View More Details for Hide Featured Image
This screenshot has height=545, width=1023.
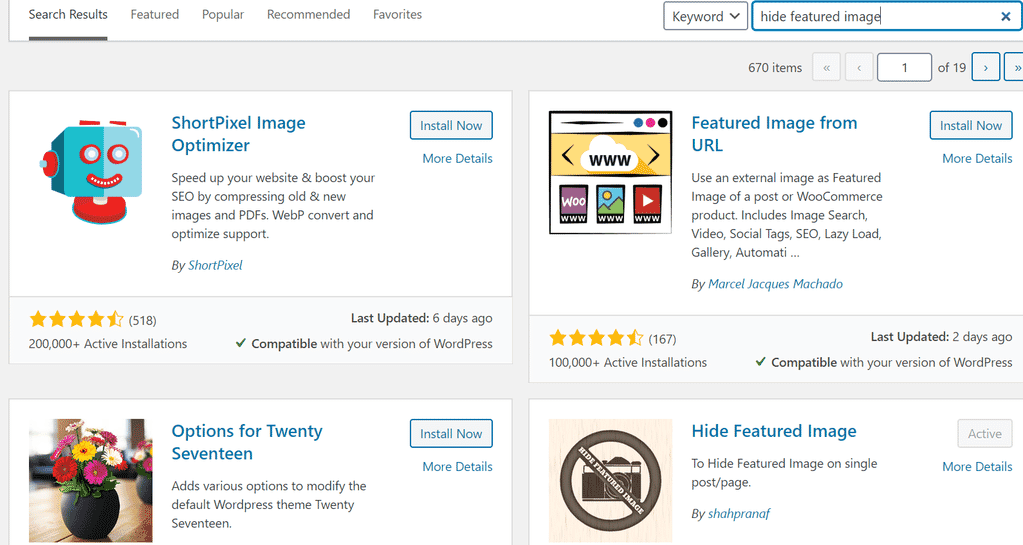tap(977, 467)
